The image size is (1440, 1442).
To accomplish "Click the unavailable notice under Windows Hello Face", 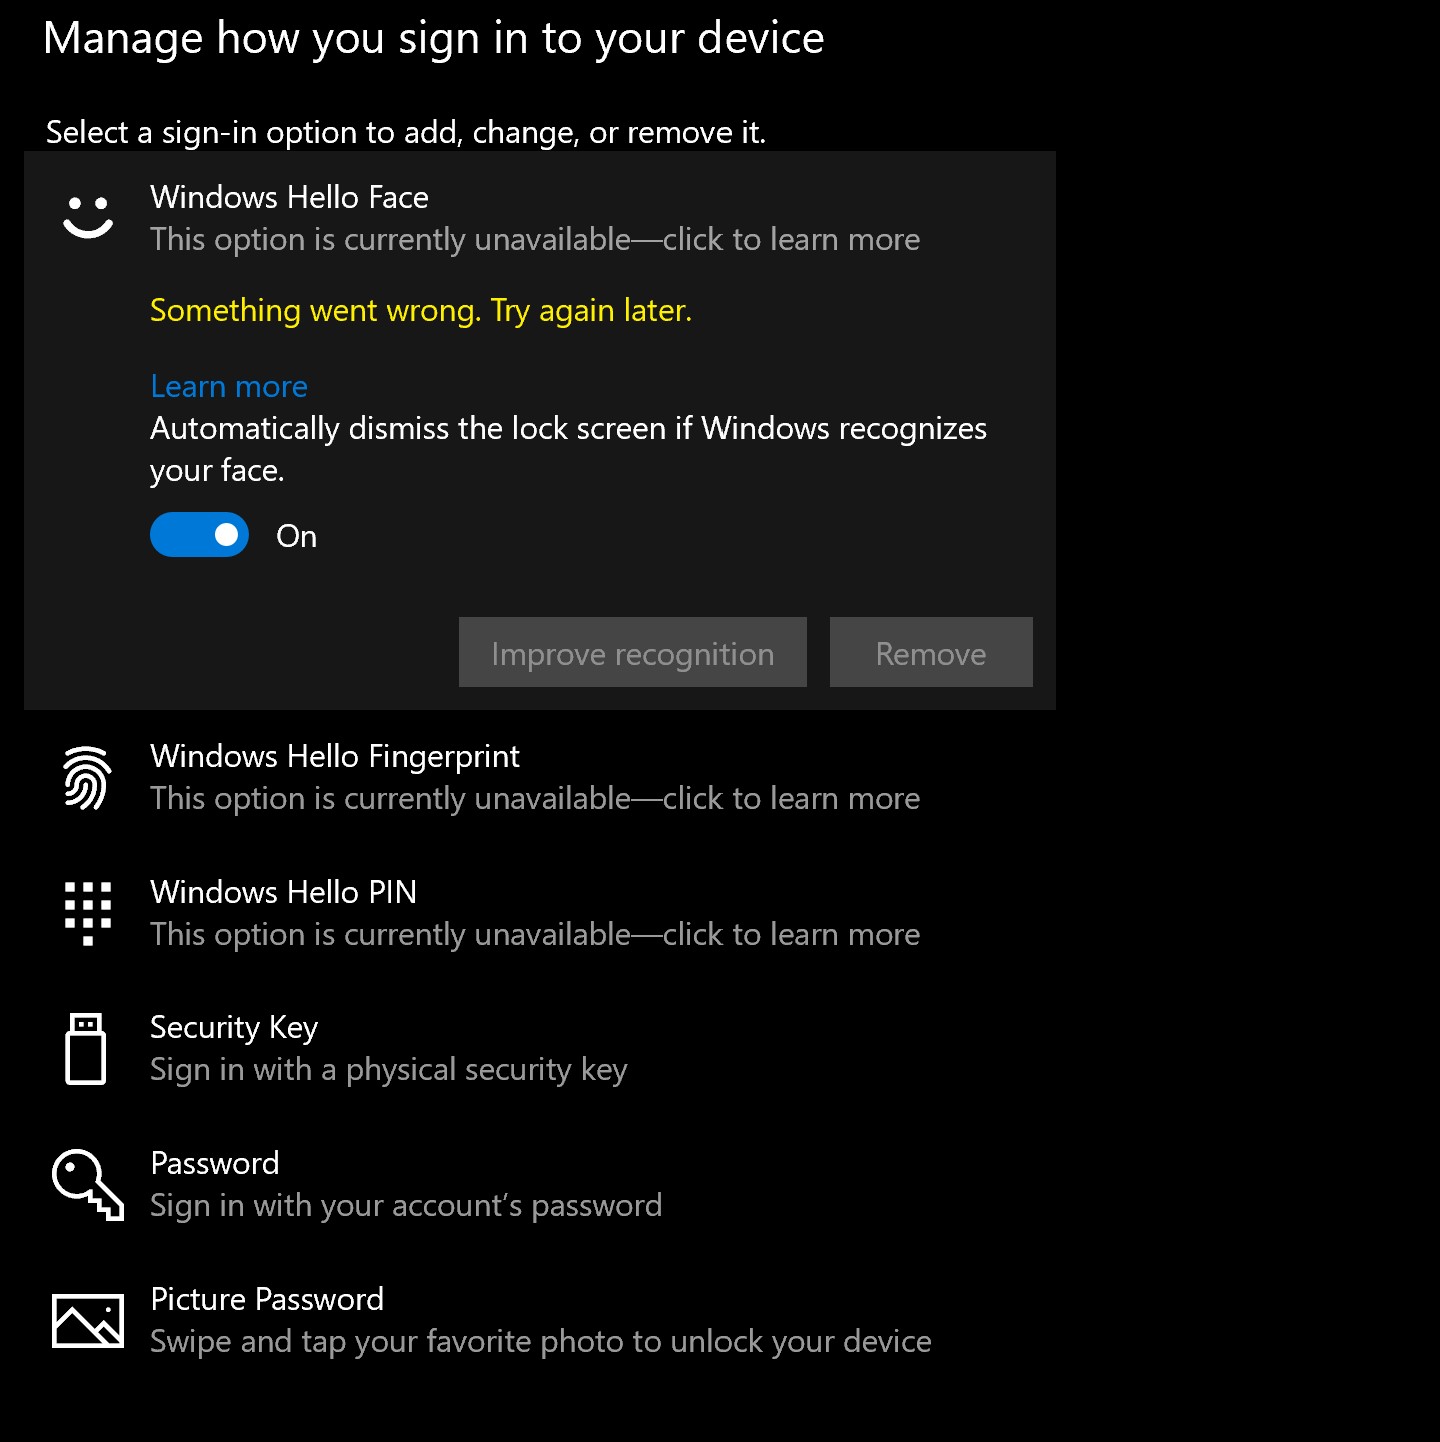I will [535, 240].
